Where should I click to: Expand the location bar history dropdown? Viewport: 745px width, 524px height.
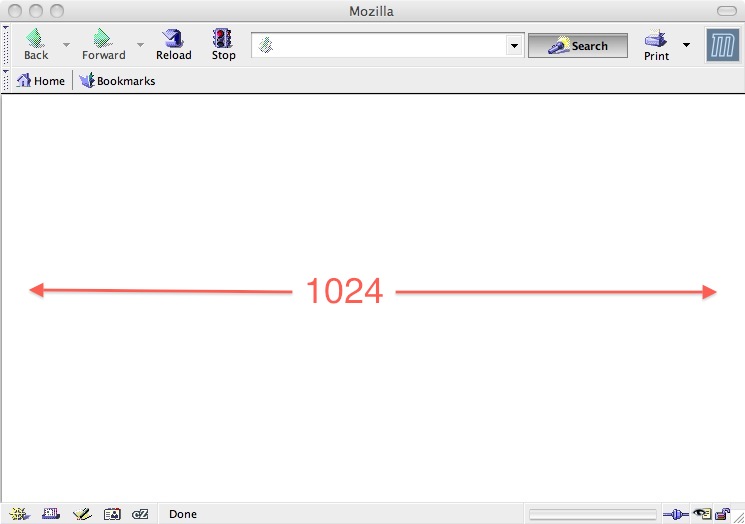[x=514, y=46]
